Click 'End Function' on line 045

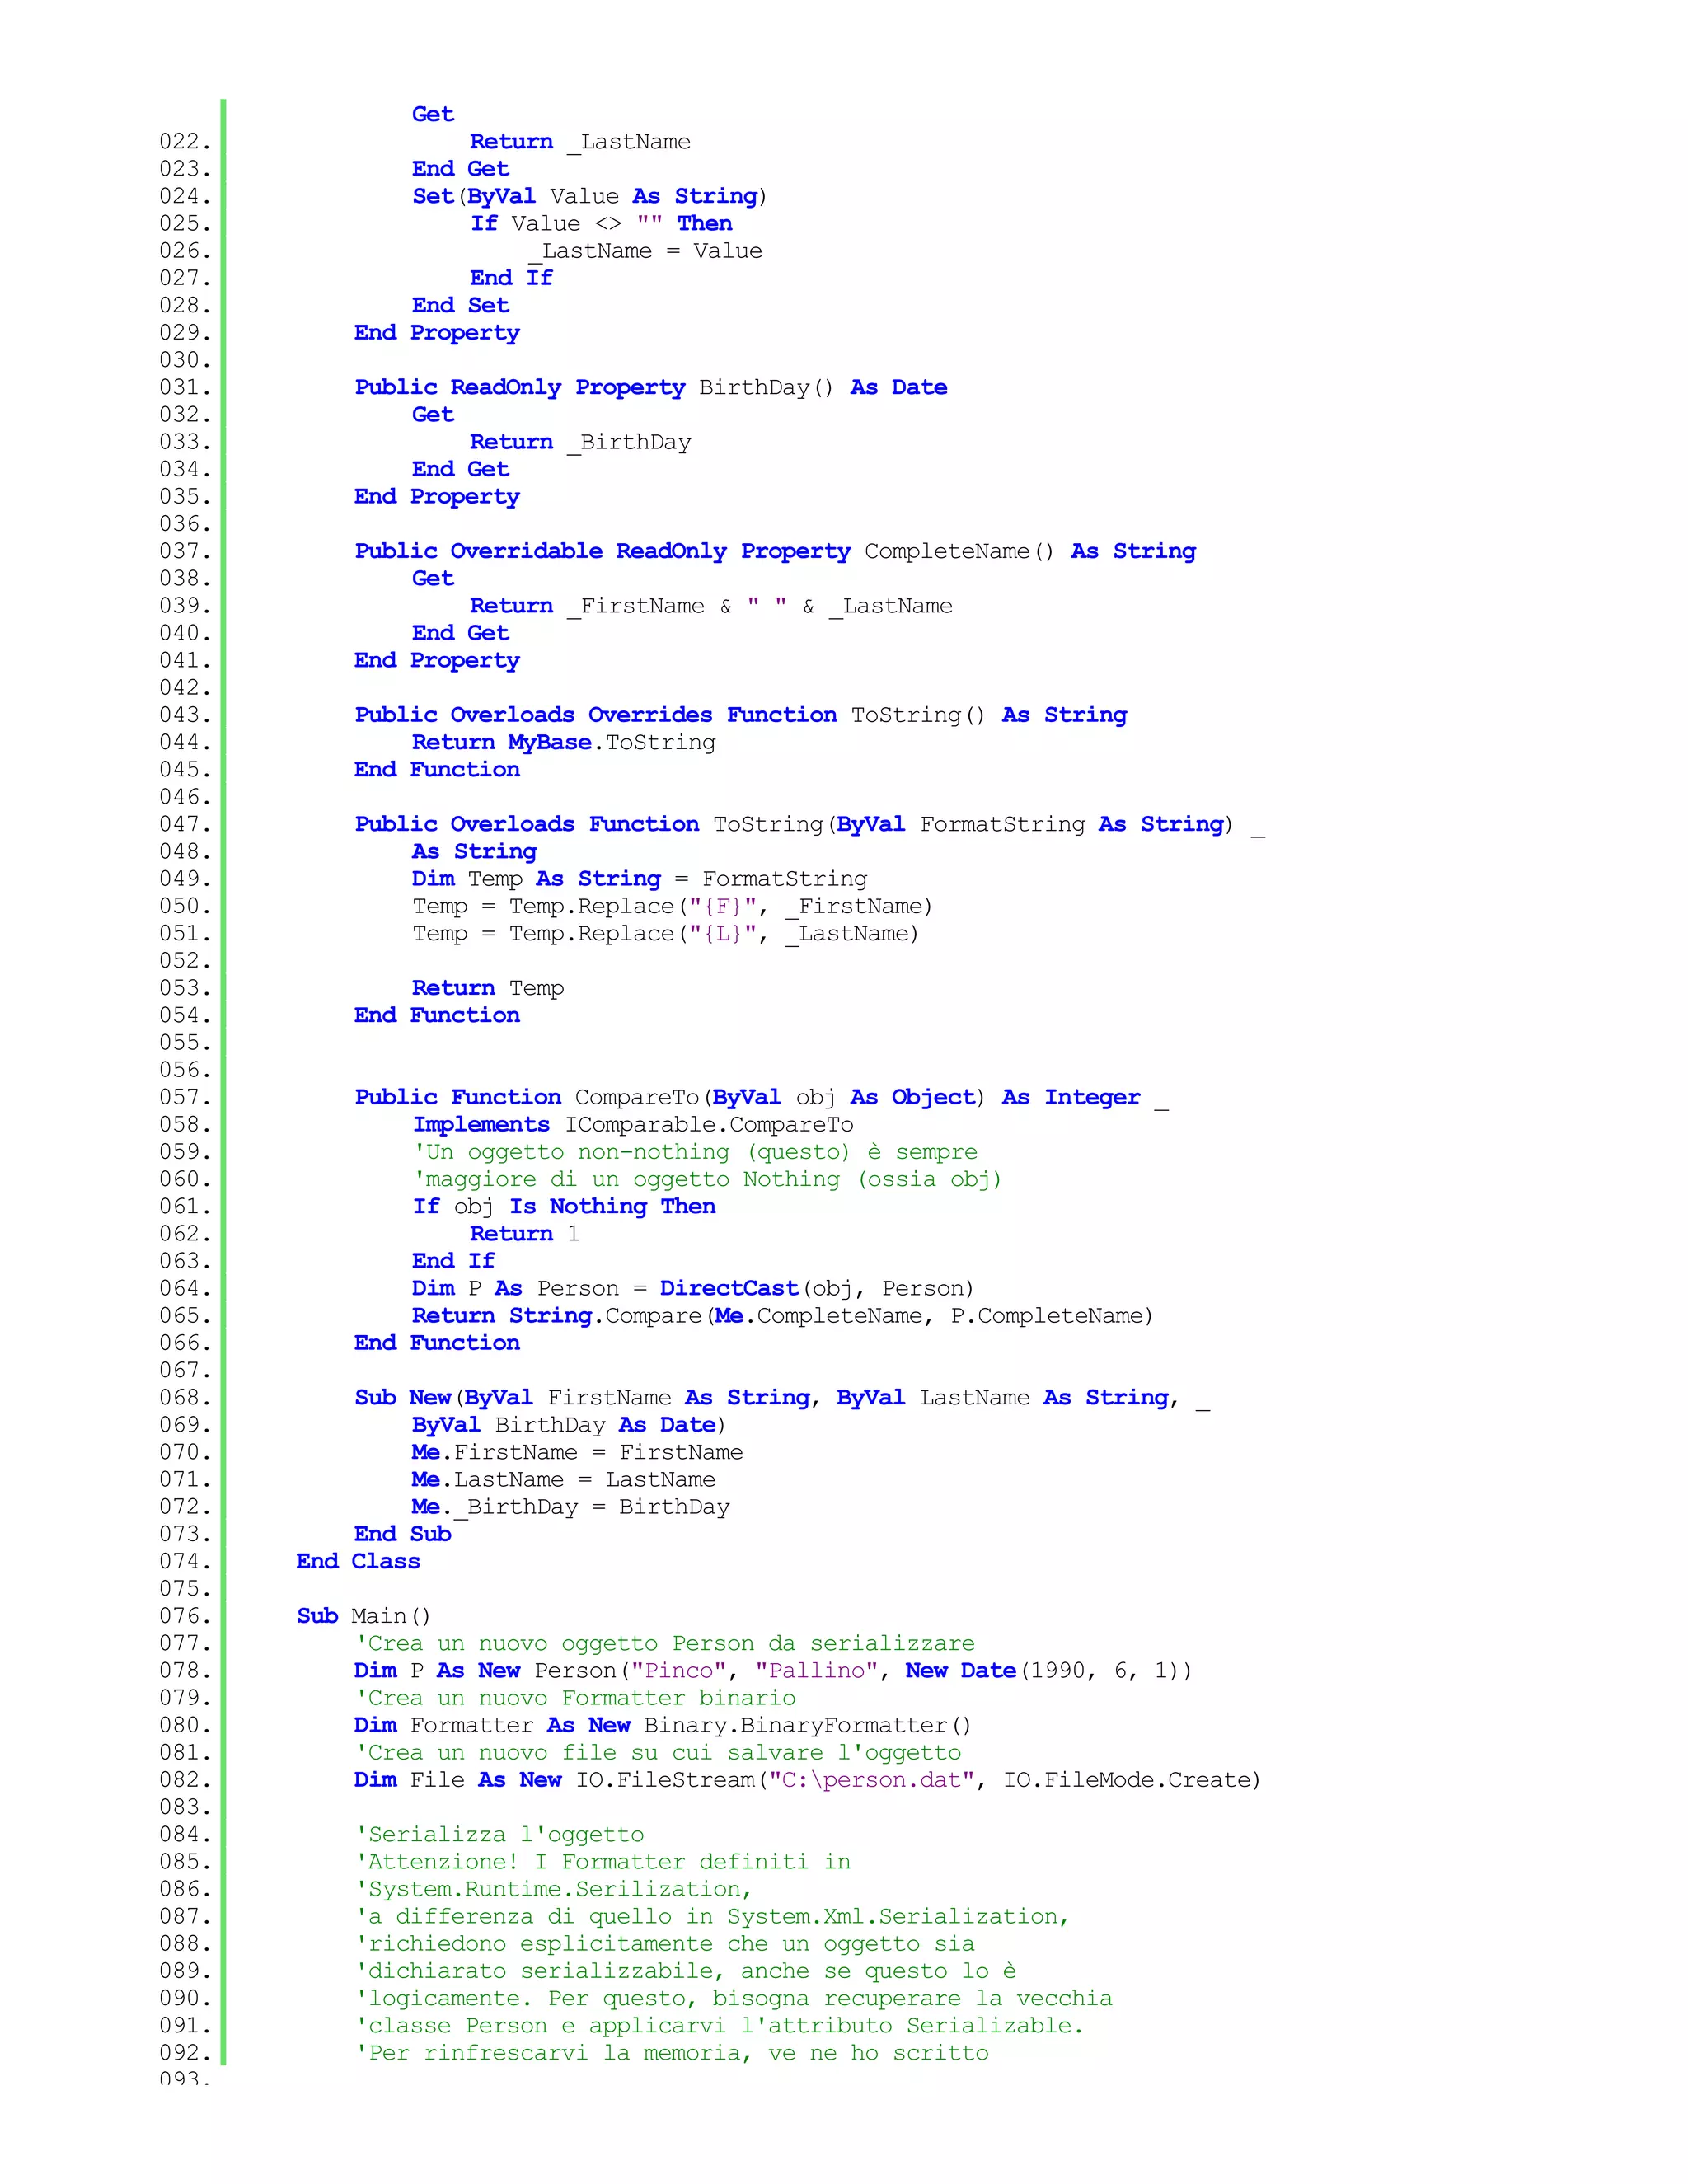[437, 770]
